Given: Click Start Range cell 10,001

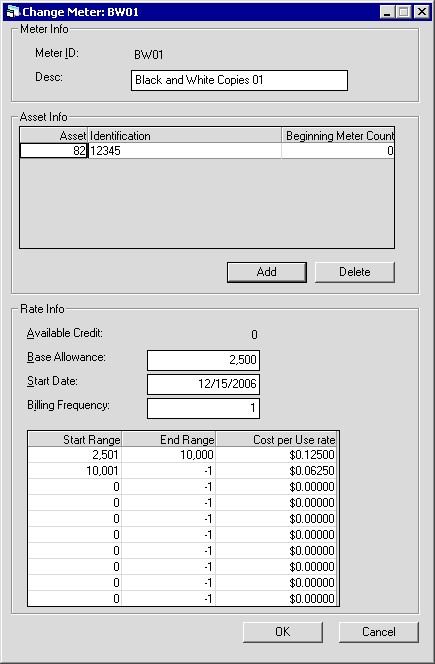Looking at the screenshot, I should (75, 471).
